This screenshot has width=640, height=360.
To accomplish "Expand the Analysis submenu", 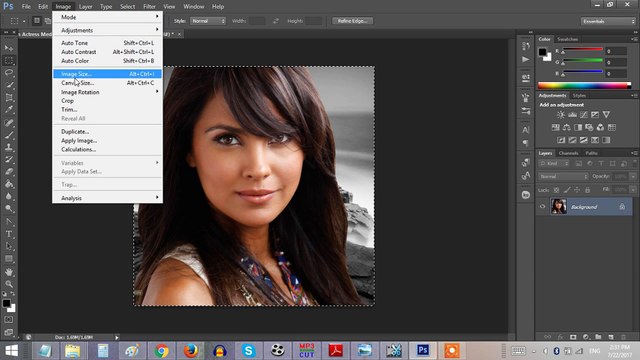I will click(x=108, y=198).
